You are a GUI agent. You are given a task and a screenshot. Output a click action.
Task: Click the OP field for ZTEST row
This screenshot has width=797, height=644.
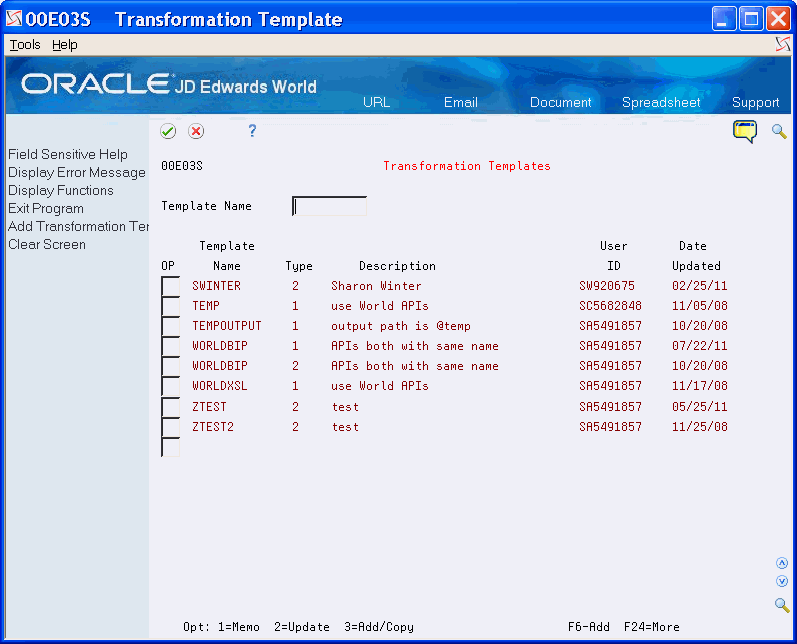pos(170,407)
